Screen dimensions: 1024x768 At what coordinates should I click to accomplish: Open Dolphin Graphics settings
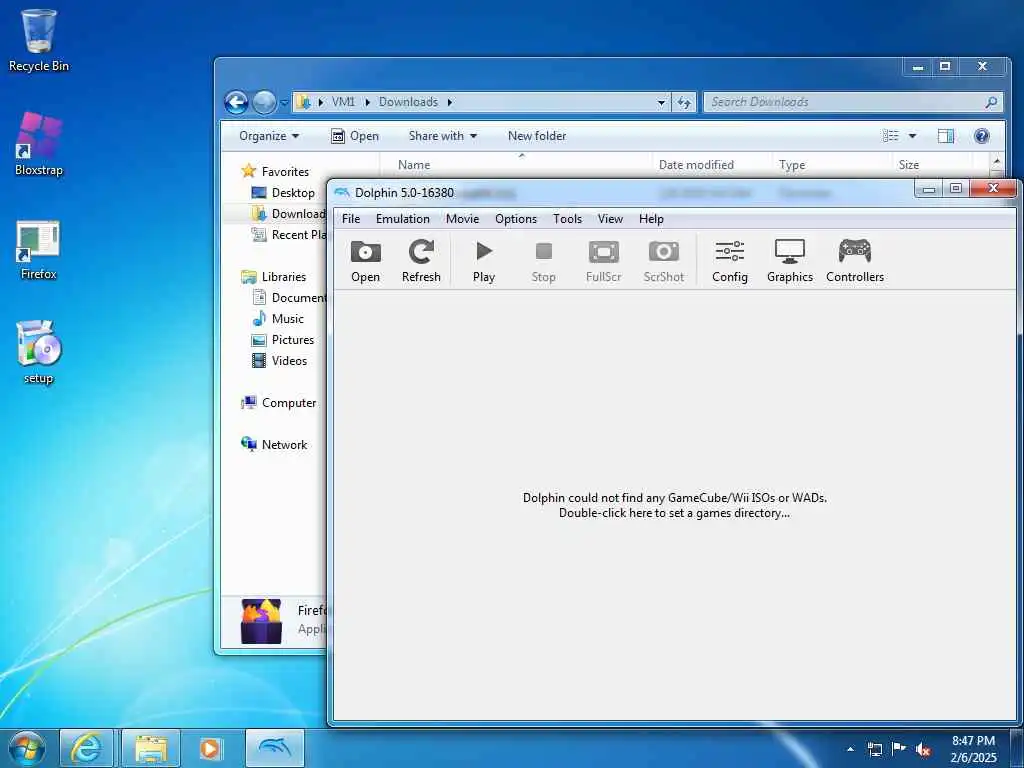790,261
